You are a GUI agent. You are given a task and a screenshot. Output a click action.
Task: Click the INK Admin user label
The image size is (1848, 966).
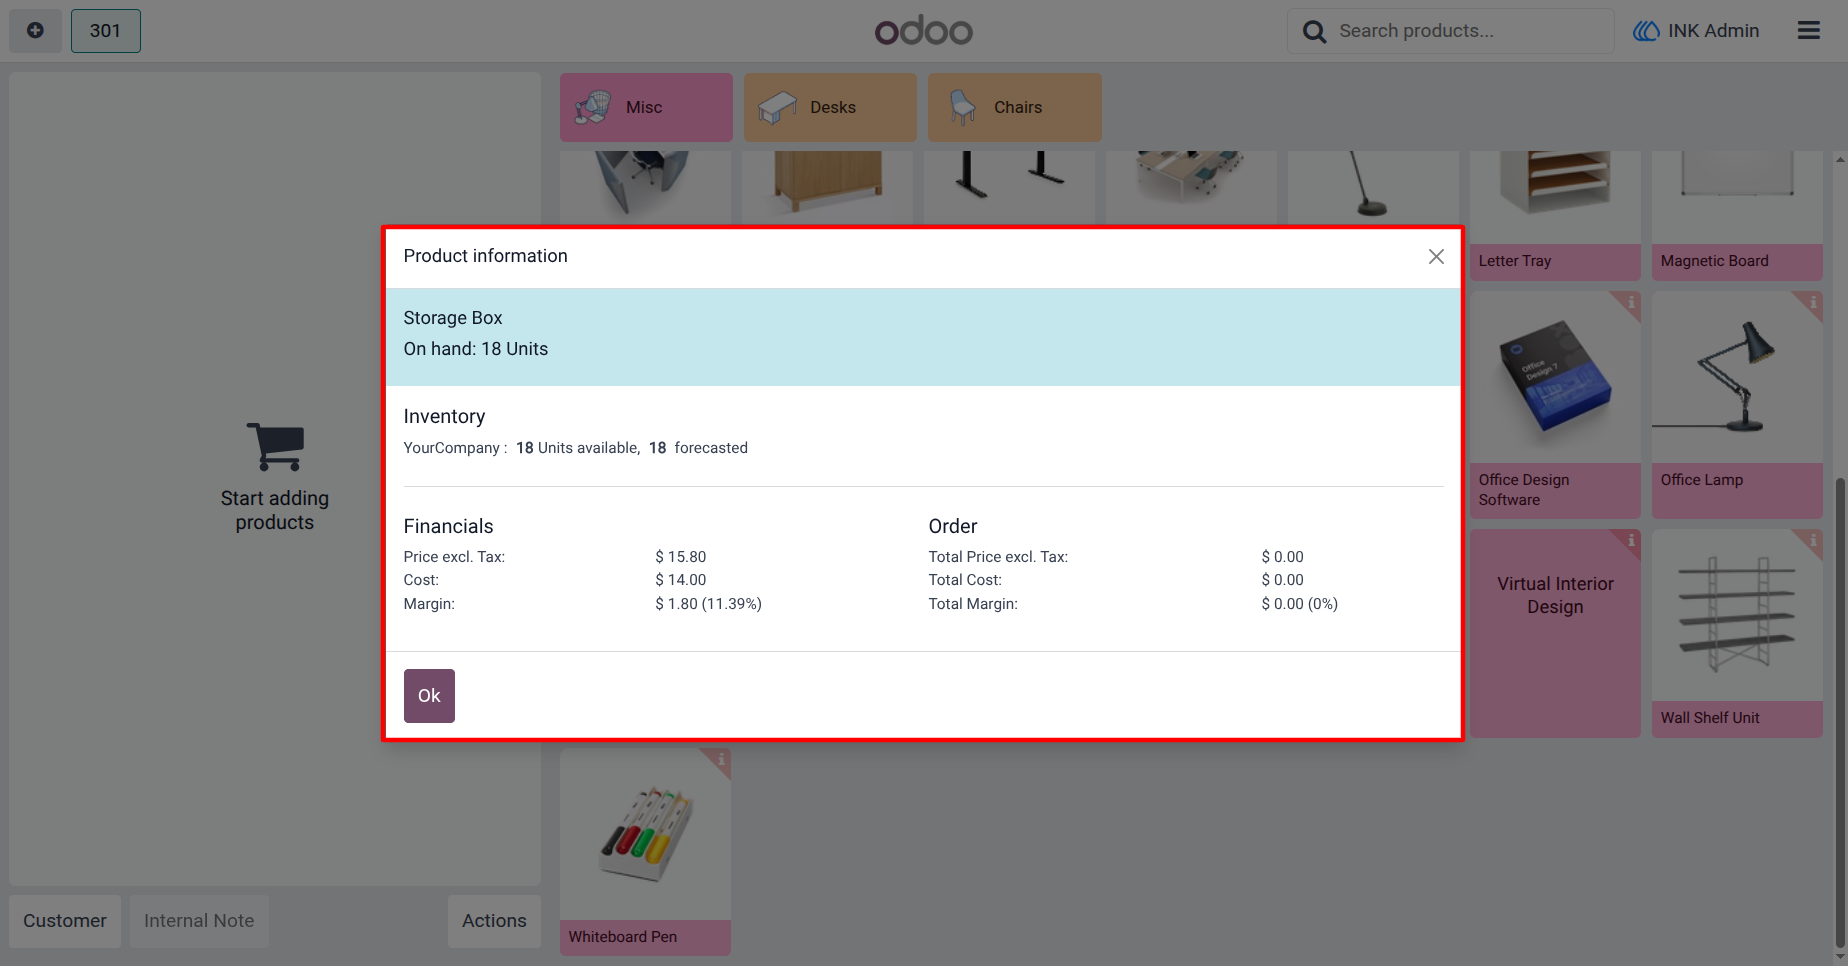tap(1696, 31)
